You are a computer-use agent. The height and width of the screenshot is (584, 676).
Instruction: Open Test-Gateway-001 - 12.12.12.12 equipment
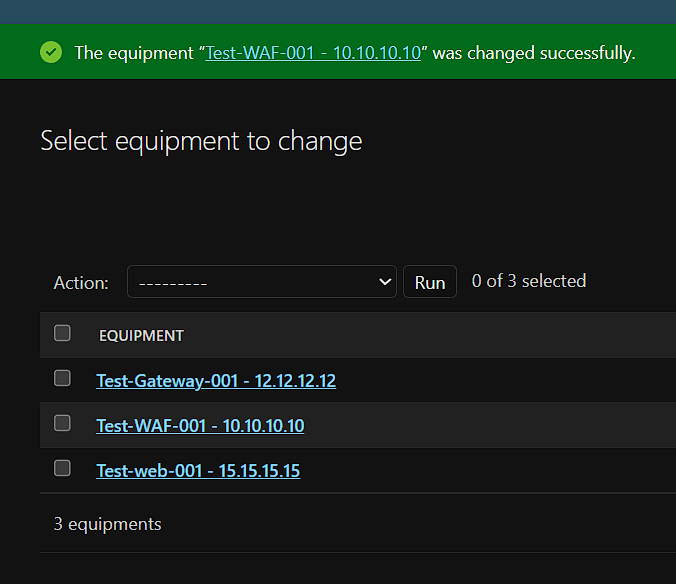(x=216, y=381)
